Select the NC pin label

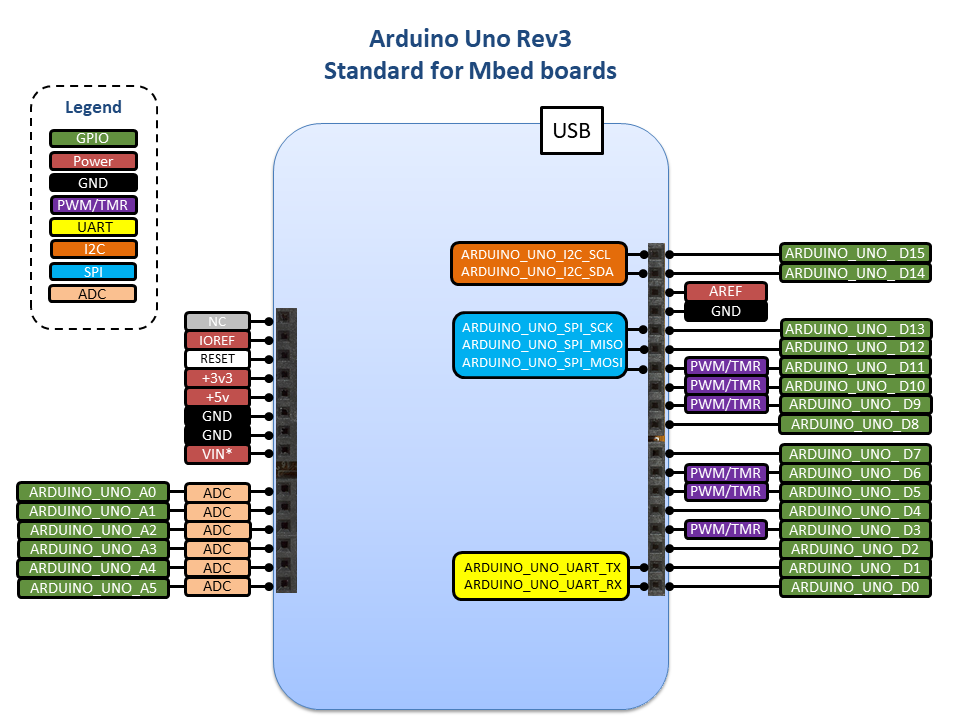tap(217, 321)
